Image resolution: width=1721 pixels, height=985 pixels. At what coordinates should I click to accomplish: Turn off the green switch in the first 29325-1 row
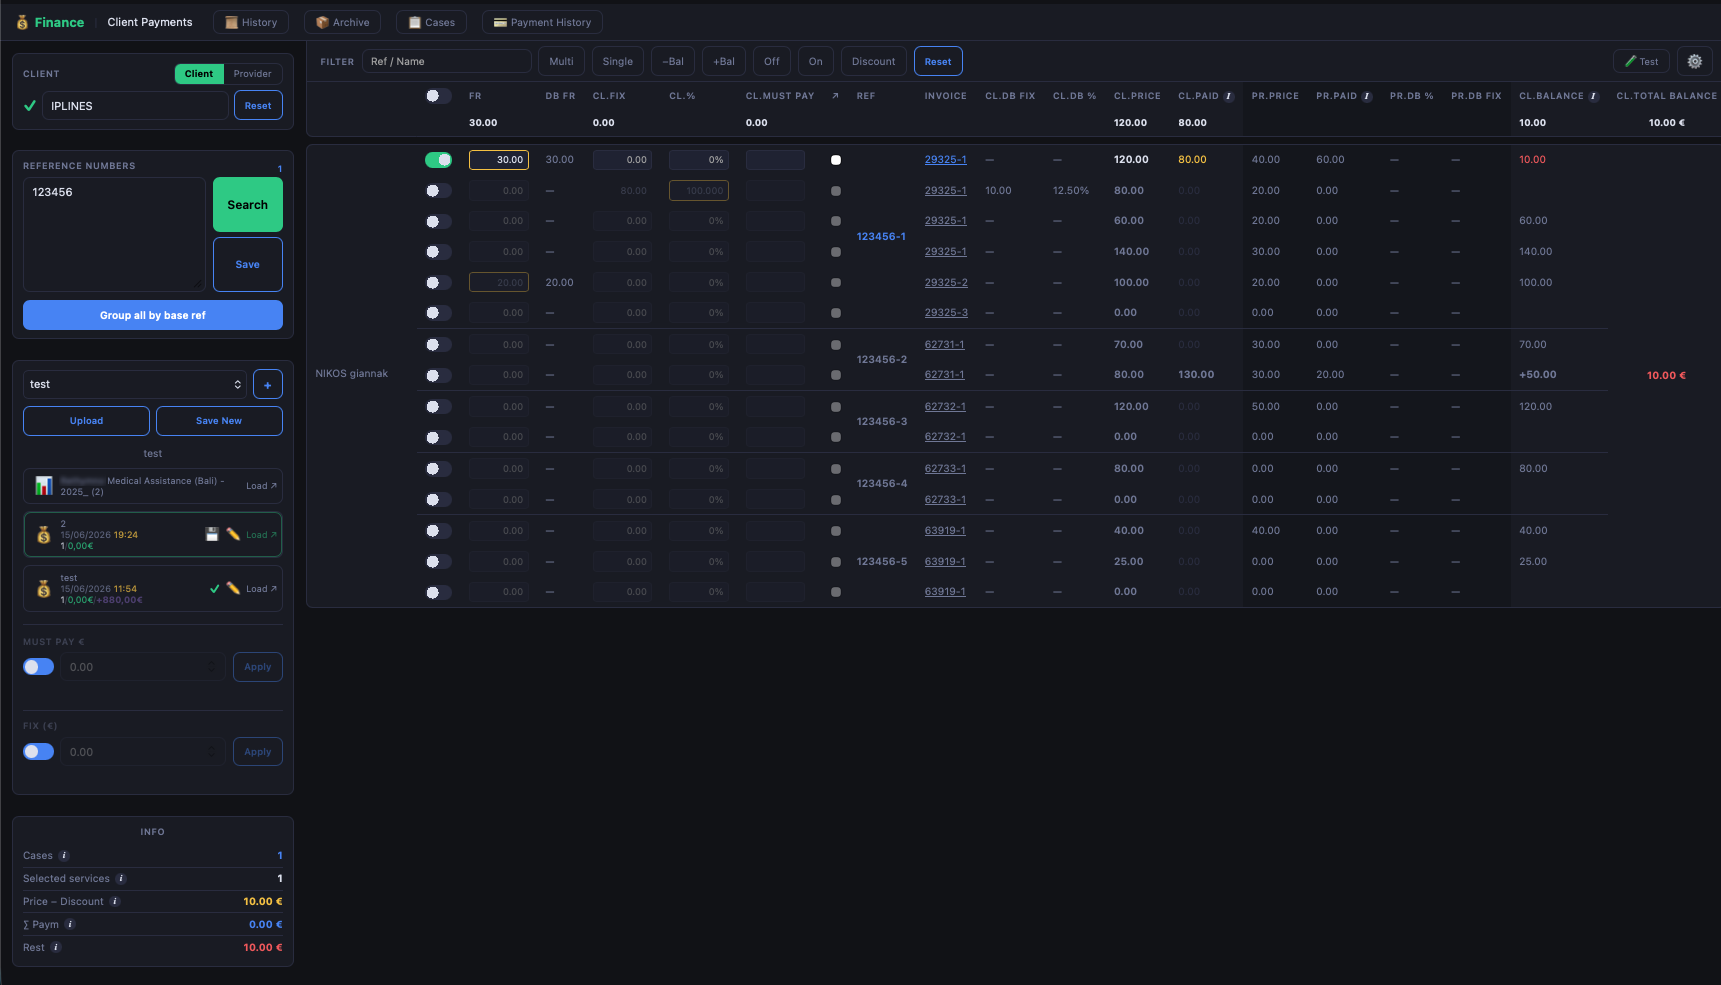[438, 160]
